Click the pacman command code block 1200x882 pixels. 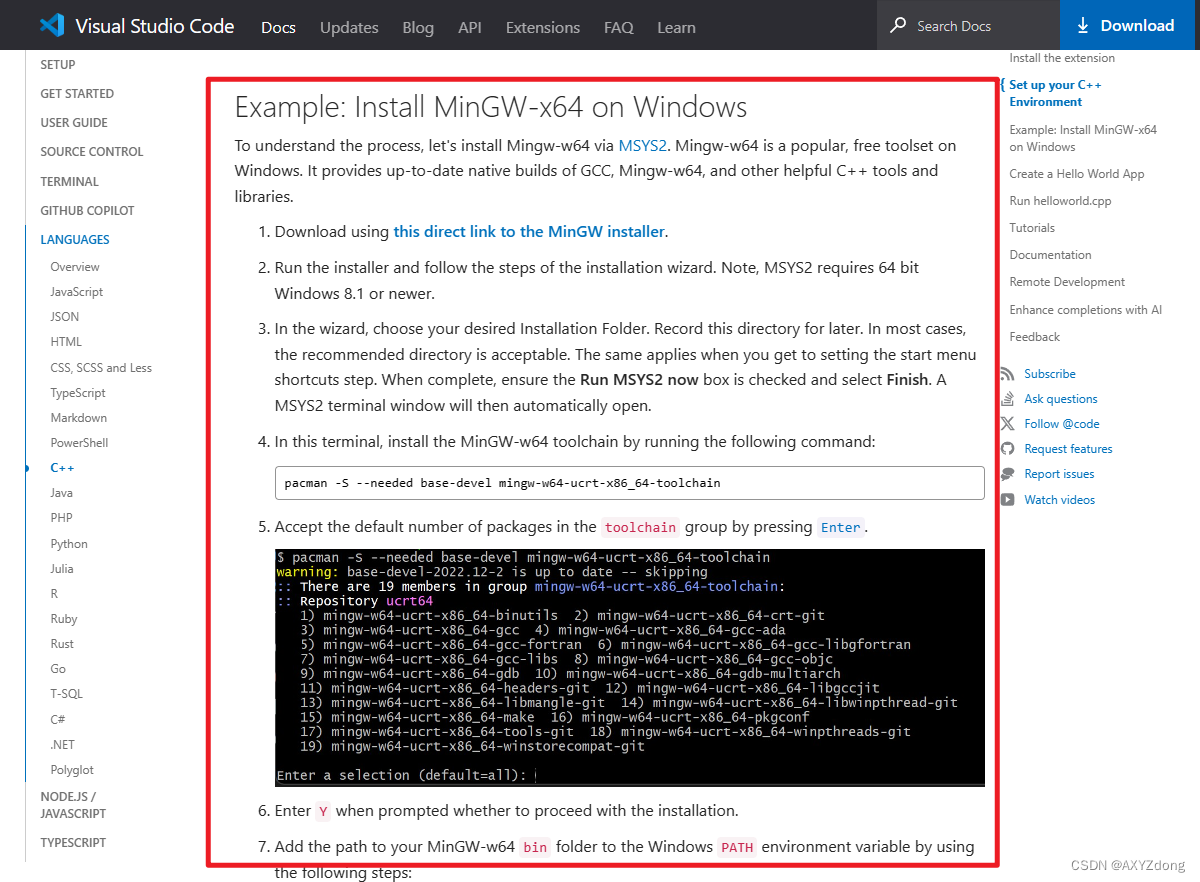(x=629, y=483)
